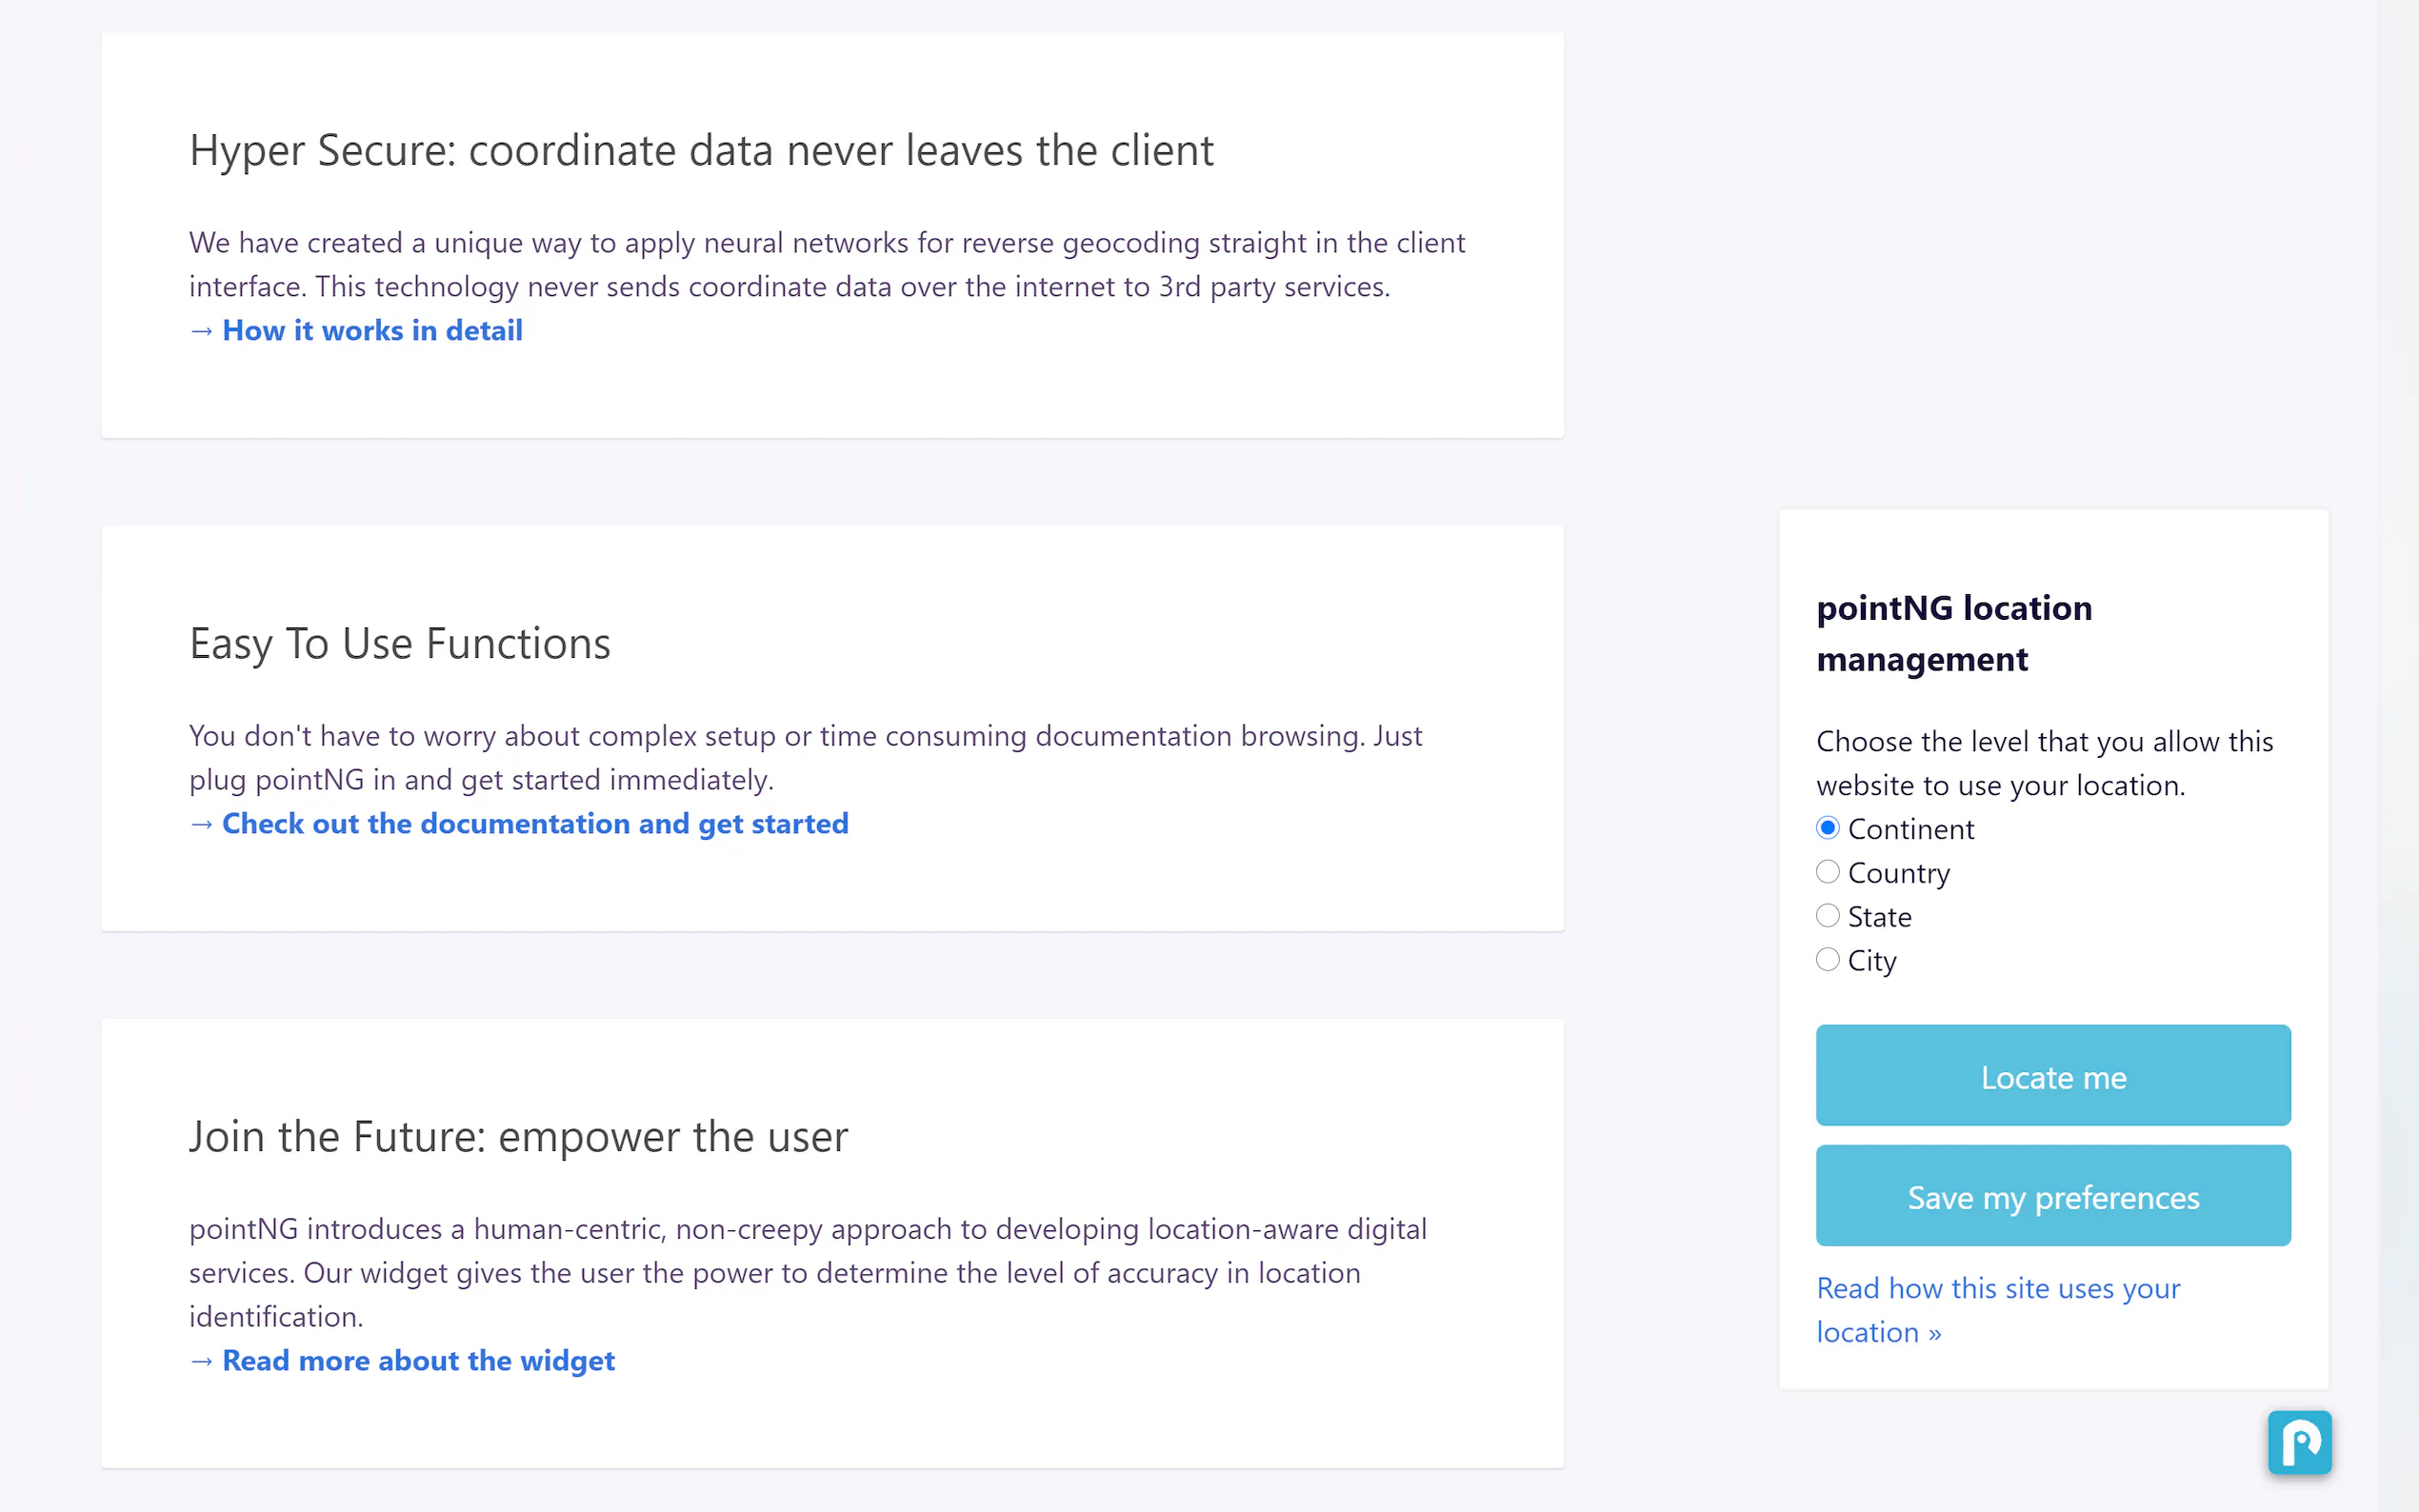Open Check out the documentation and get started
Screen dimensions: 2419x1512
pos(534,824)
